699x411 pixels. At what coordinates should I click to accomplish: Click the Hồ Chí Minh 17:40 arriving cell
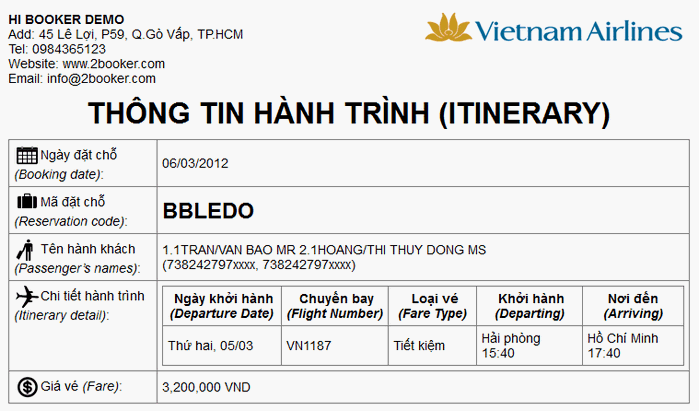click(633, 345)
